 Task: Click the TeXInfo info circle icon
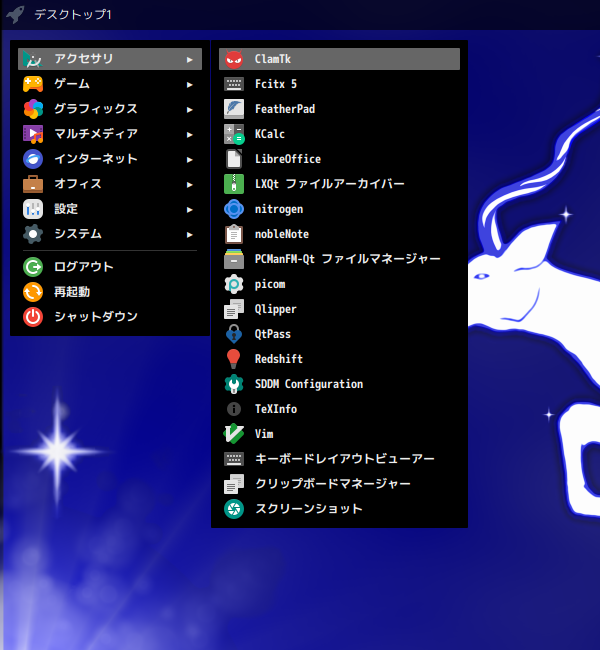(234, 409)
